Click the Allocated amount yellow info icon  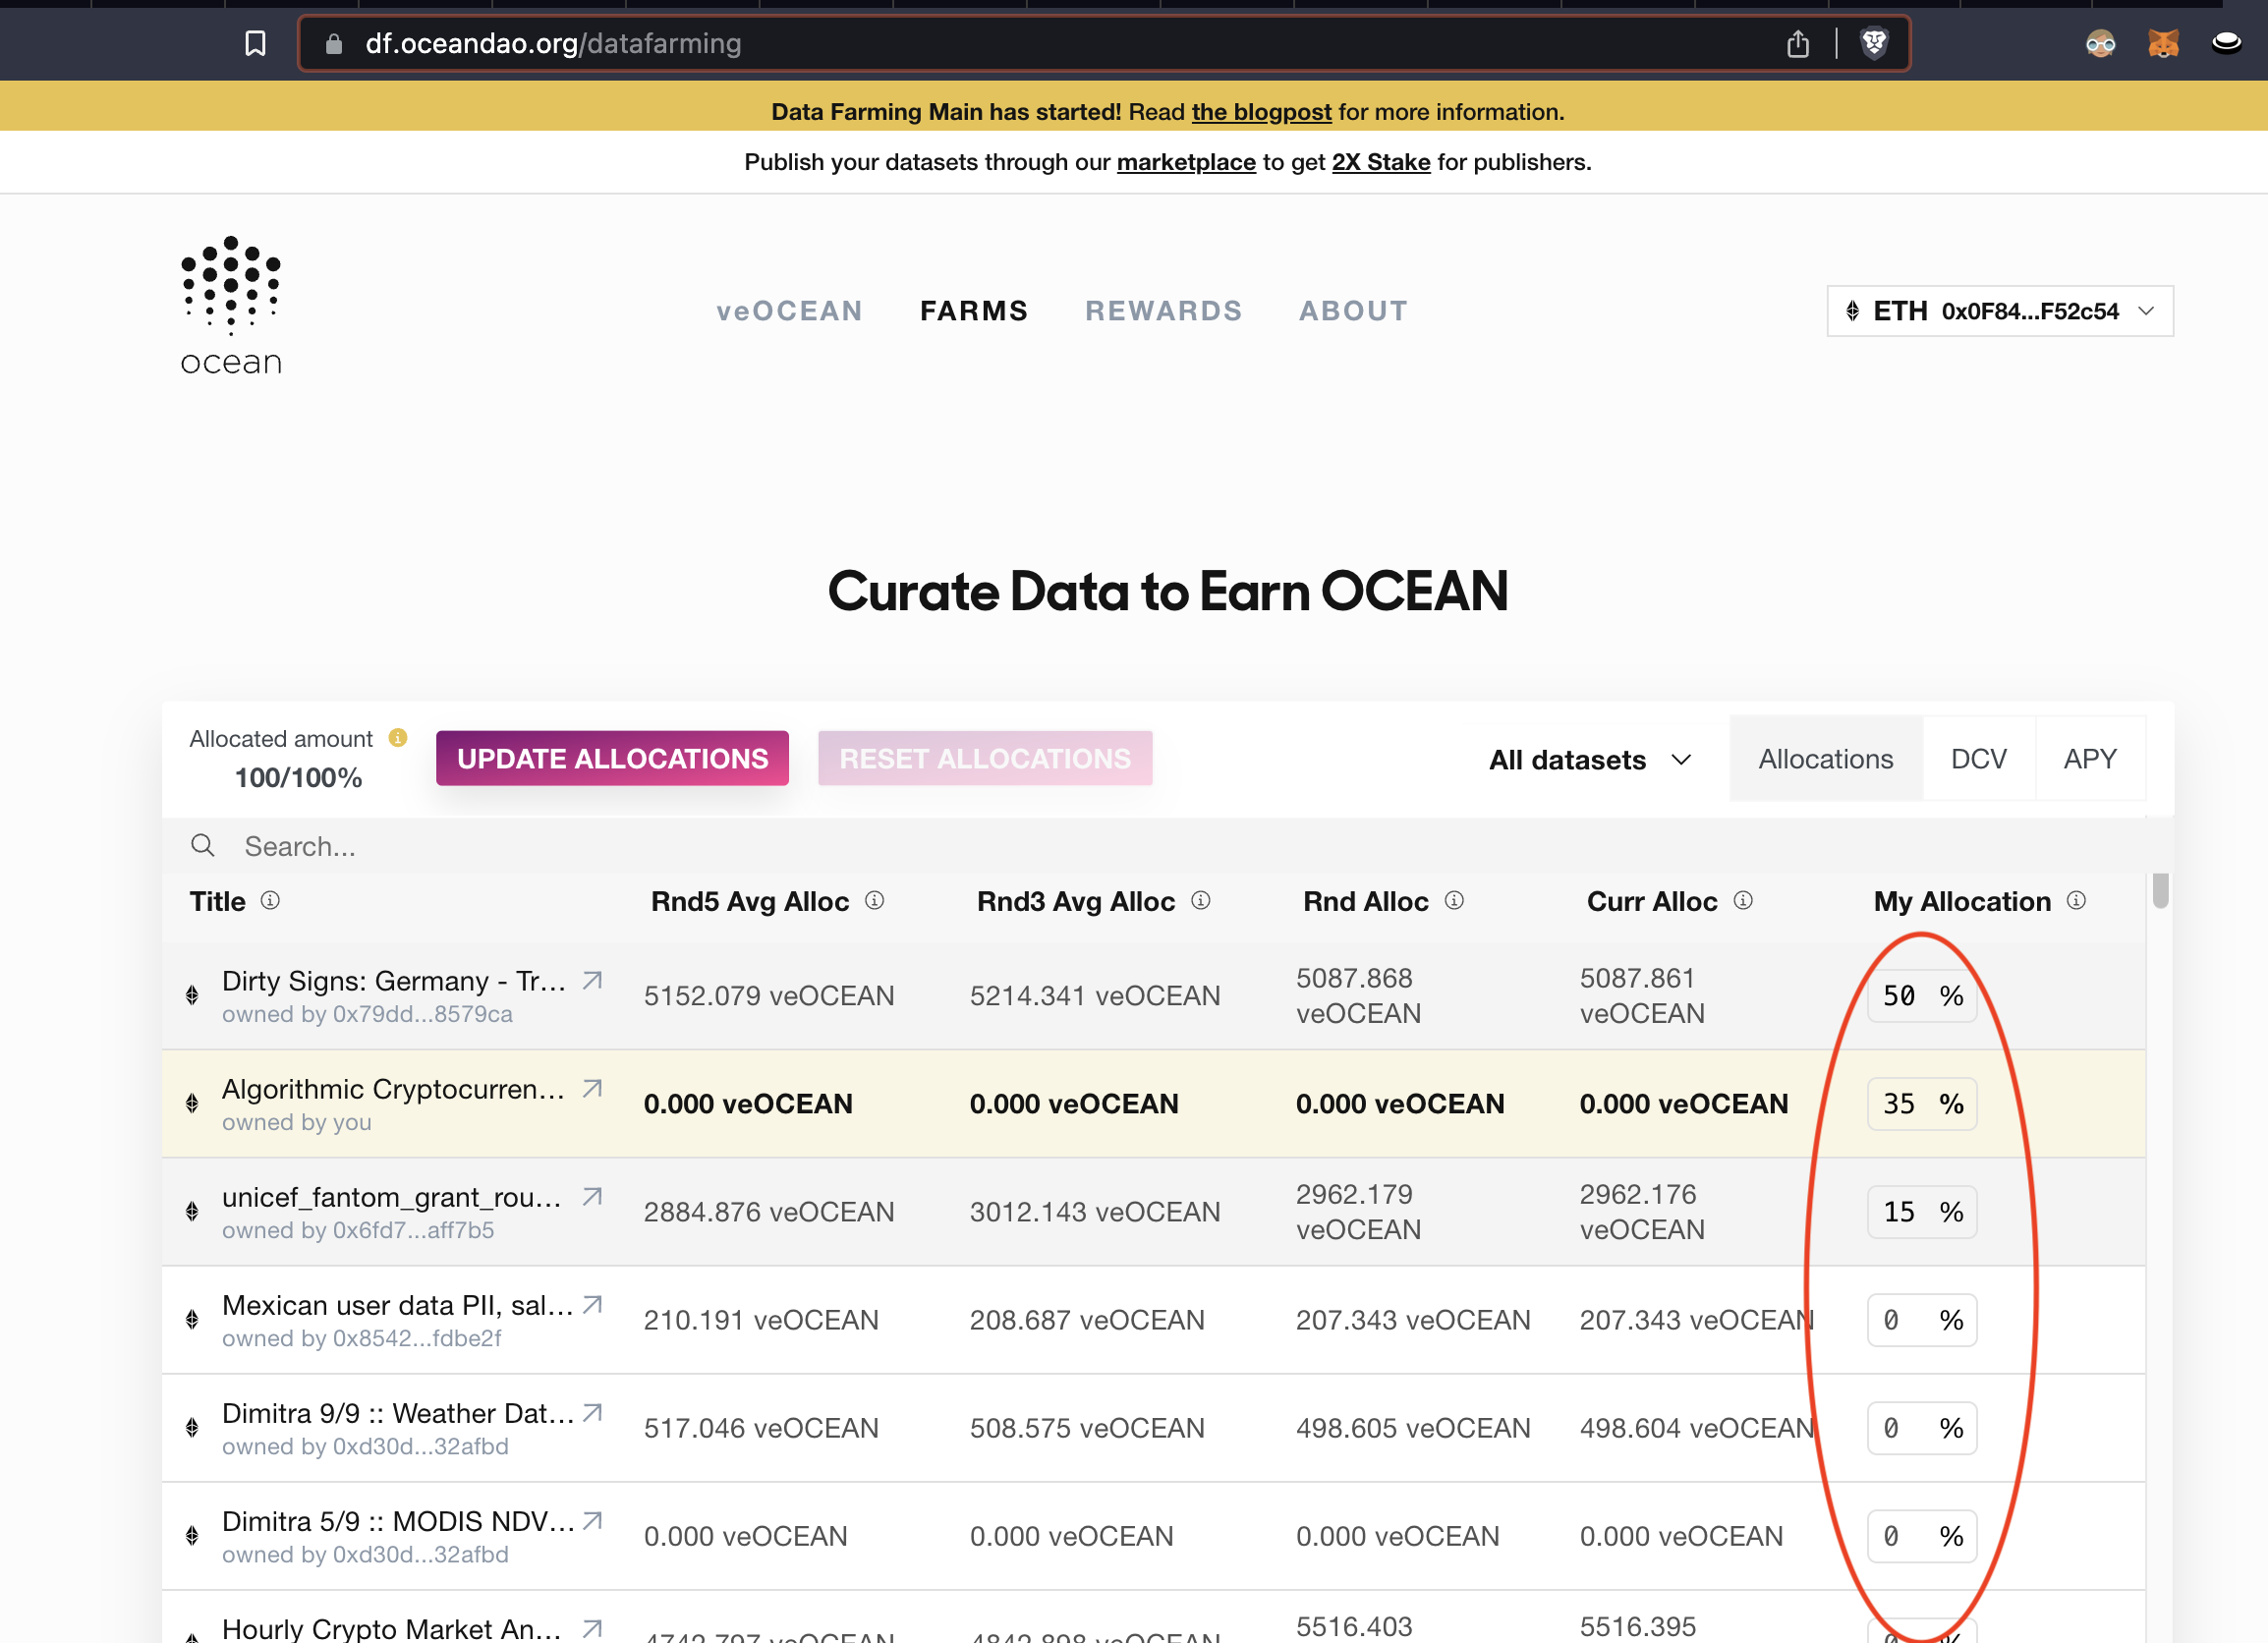coord(398,738)
